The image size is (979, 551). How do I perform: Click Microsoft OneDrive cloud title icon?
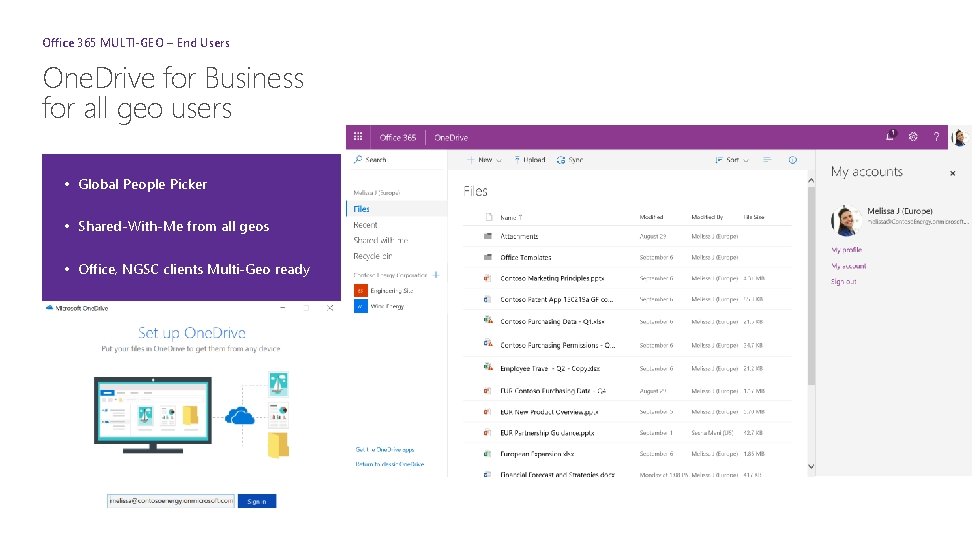[49, 307]
